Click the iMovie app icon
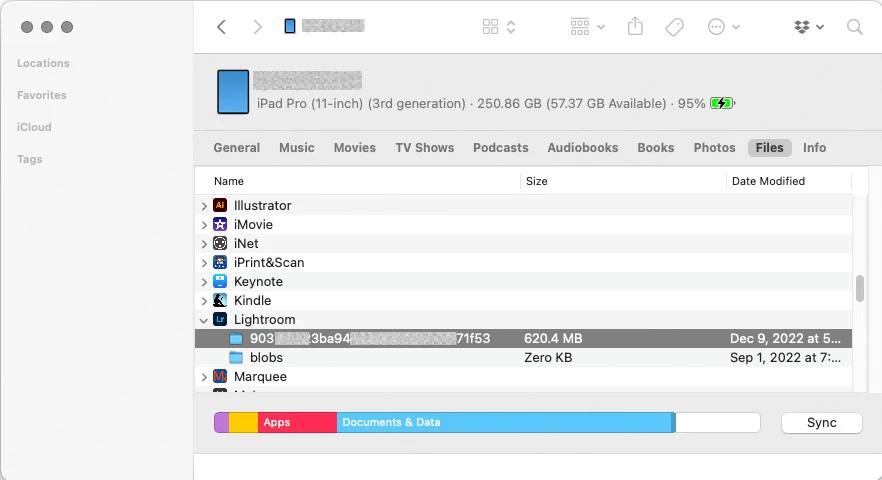Screen dimensions: 882x480 tap(220, 225)
